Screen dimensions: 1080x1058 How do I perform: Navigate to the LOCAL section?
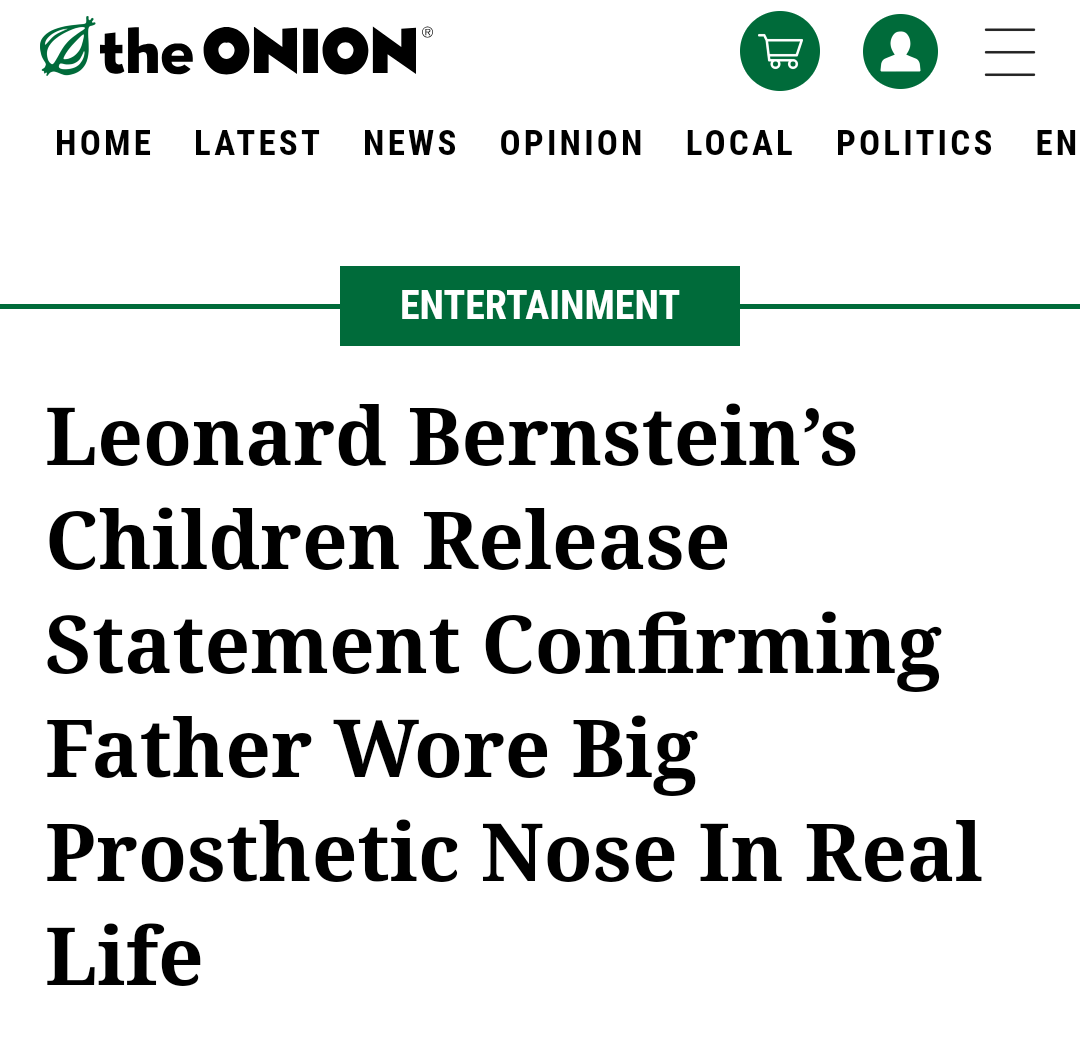(x=740, y=143)
